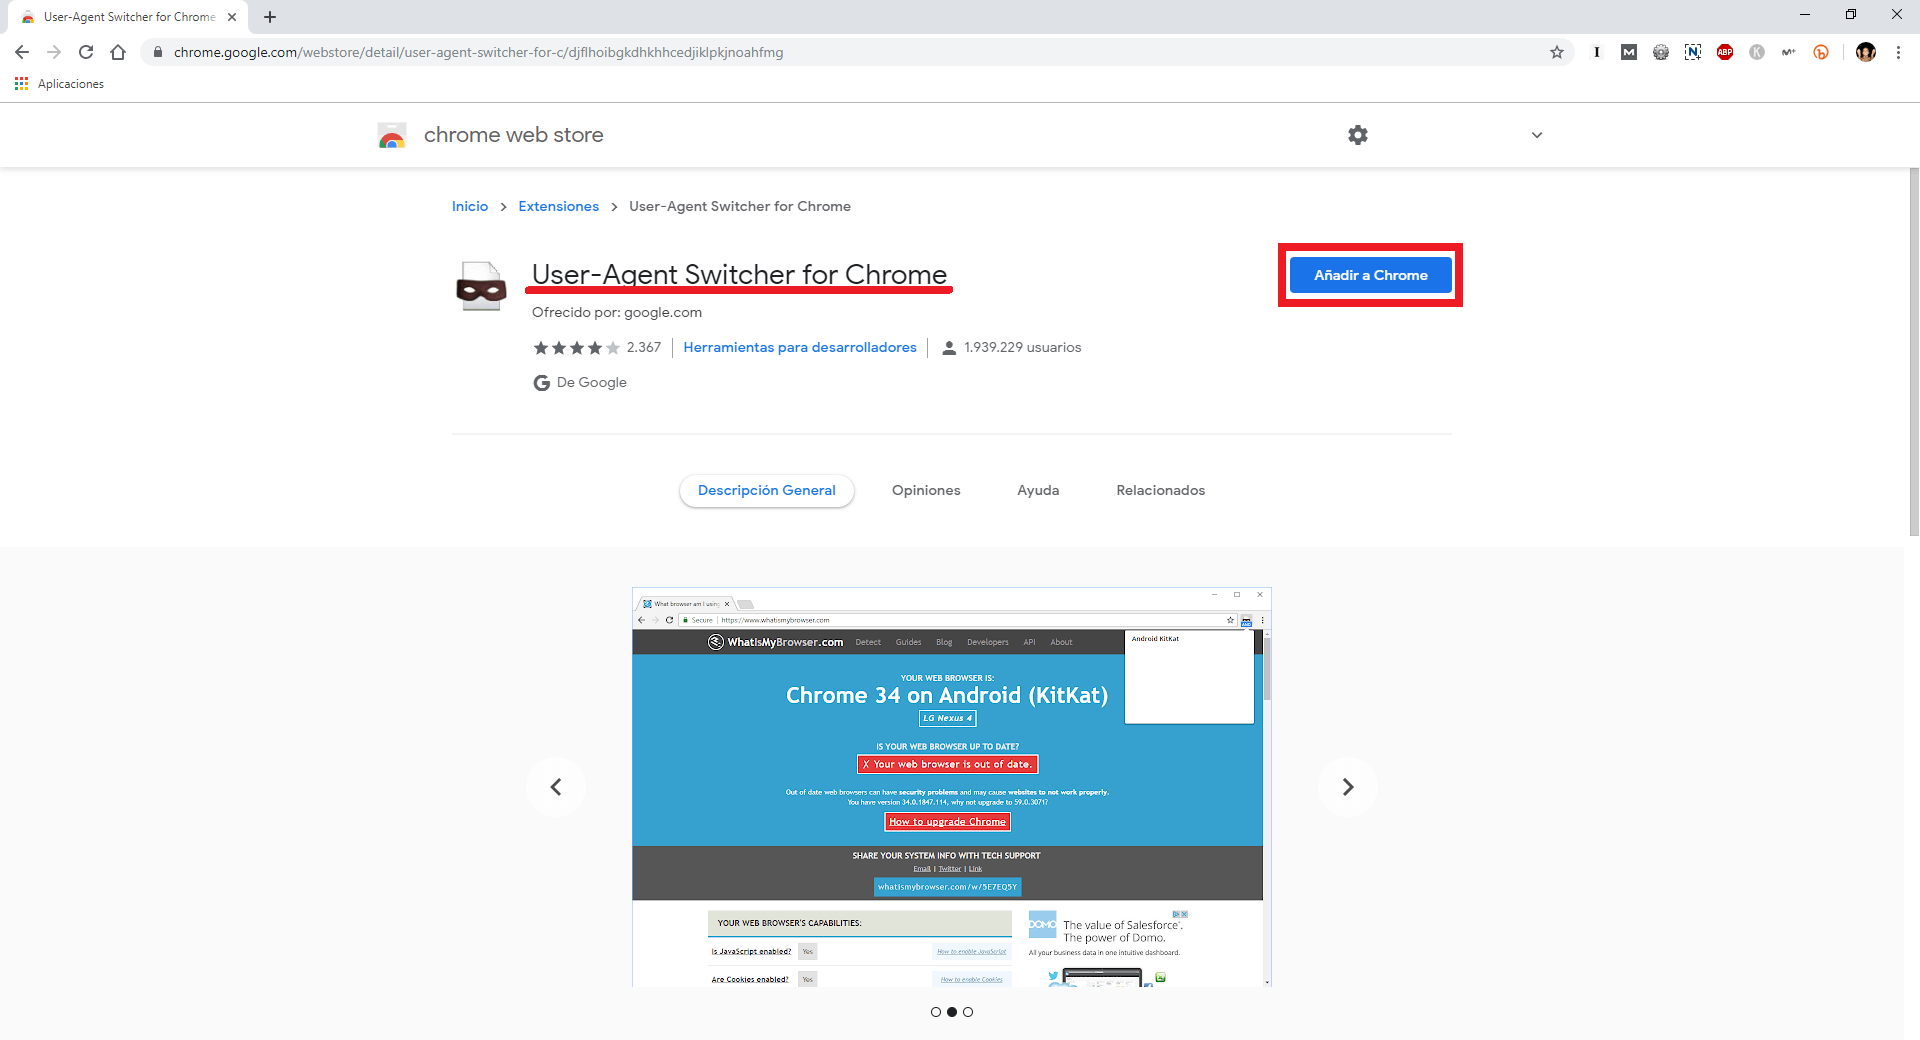Switch to the Relacionados tab
Screen dimensions: 1920x1040
pos(1160,490)
